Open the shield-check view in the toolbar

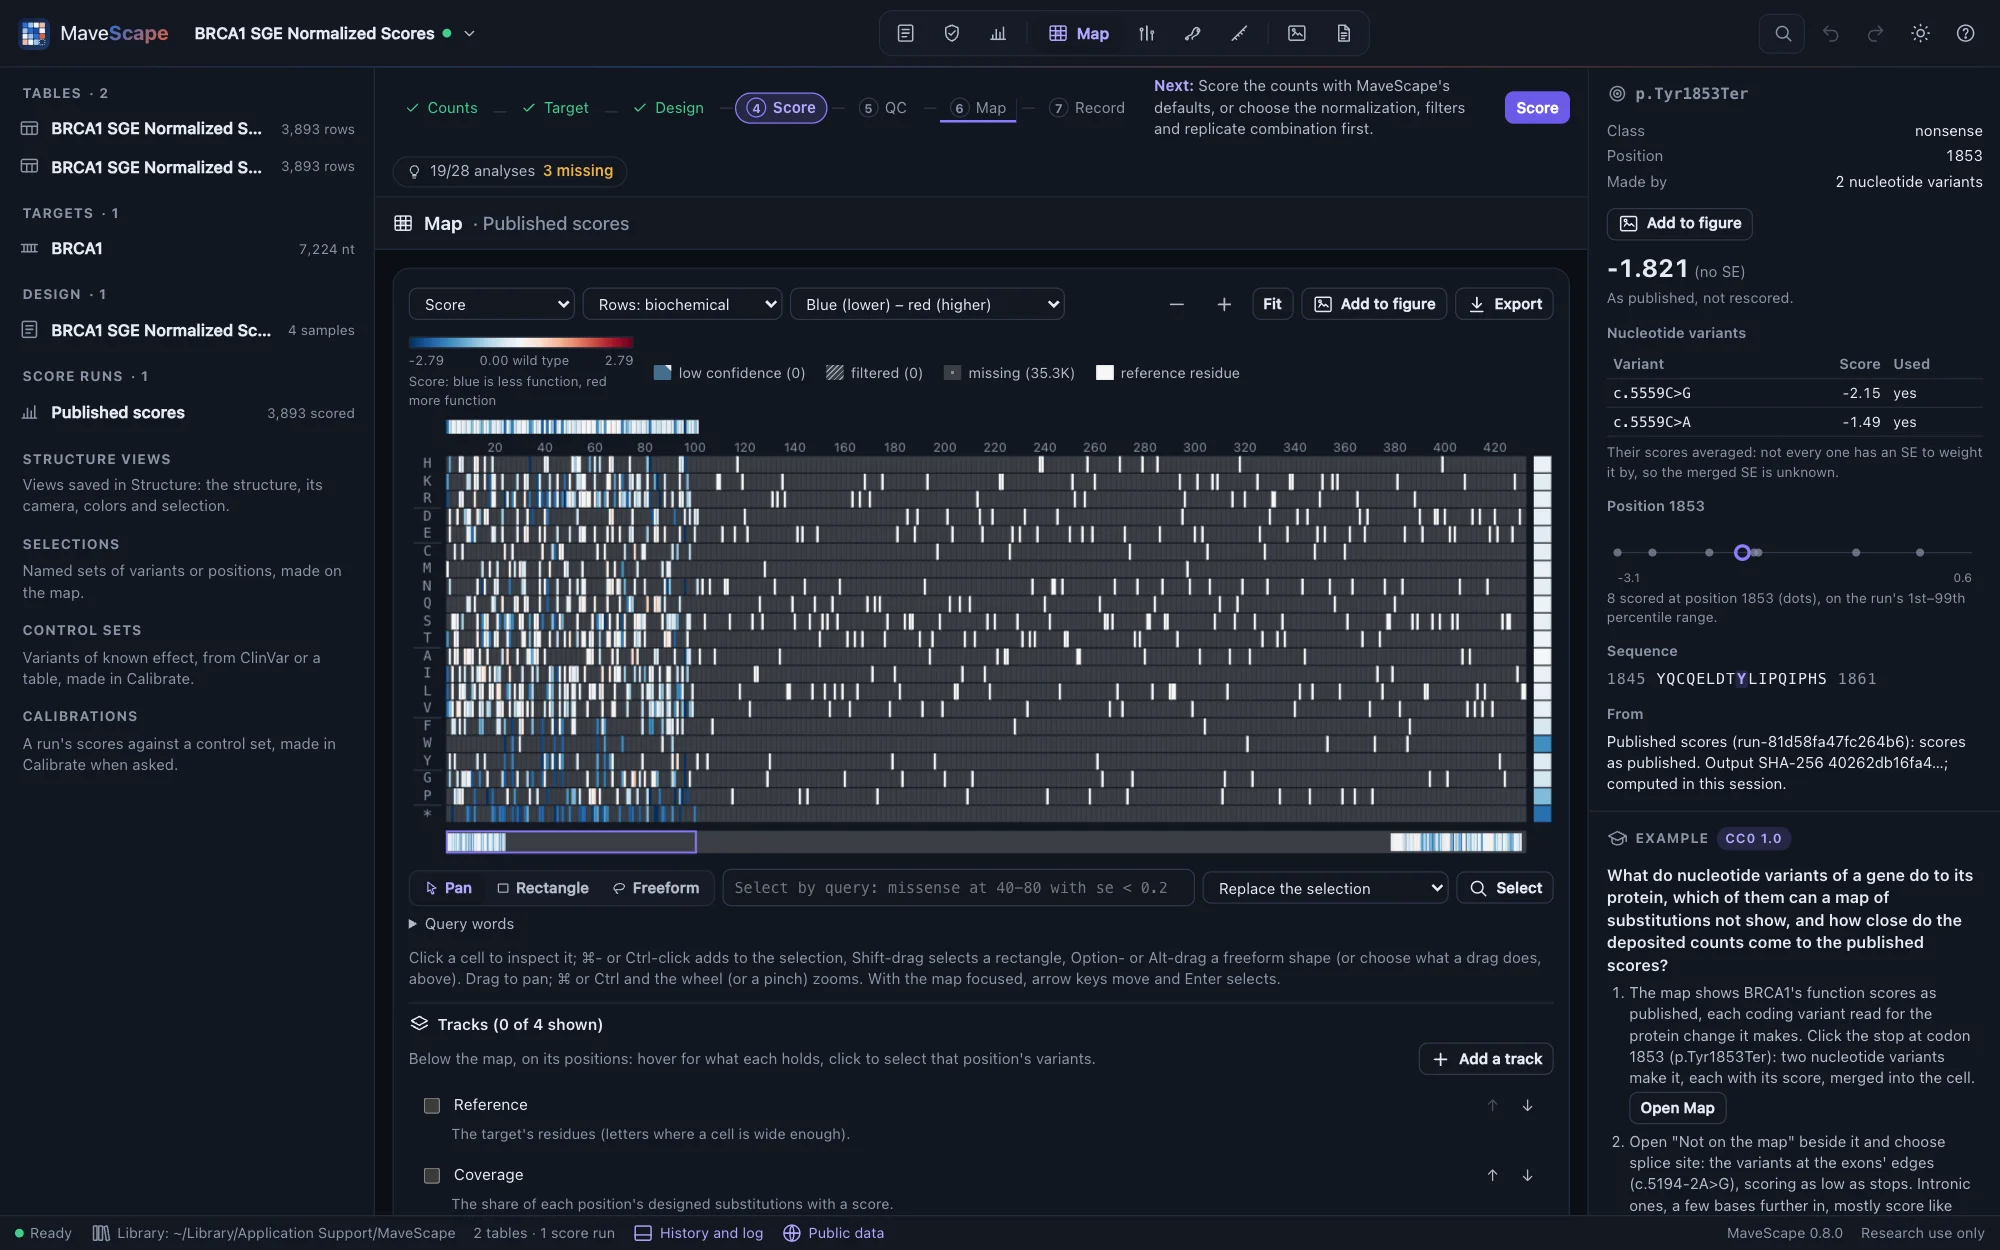[x=952, y=33]
